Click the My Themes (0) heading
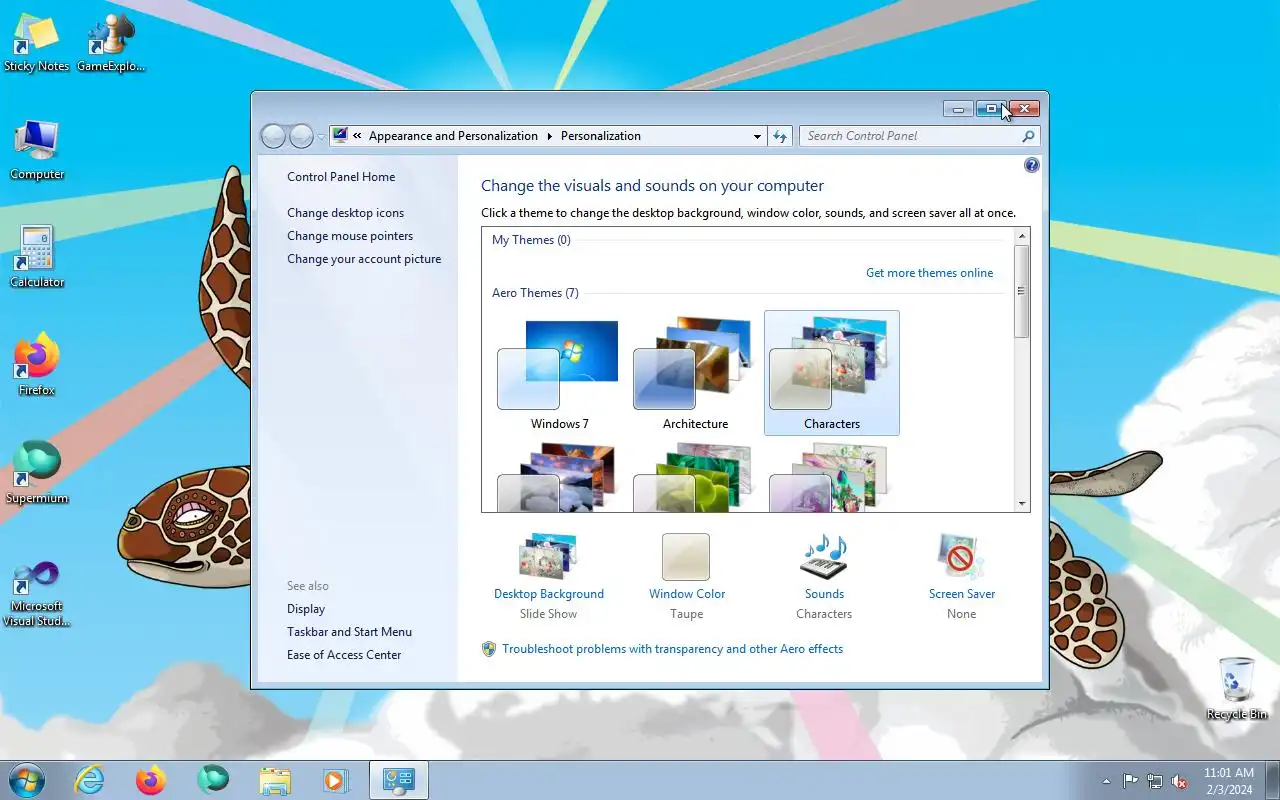This screenshot has width=1280, height=800. point(531,240)
